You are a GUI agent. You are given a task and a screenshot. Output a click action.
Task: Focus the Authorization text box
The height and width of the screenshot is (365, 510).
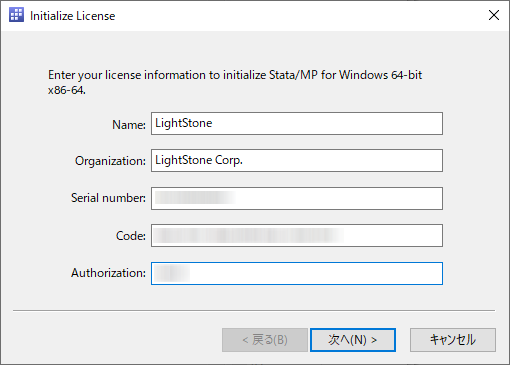pyautogui.click(x=297, y=273)
